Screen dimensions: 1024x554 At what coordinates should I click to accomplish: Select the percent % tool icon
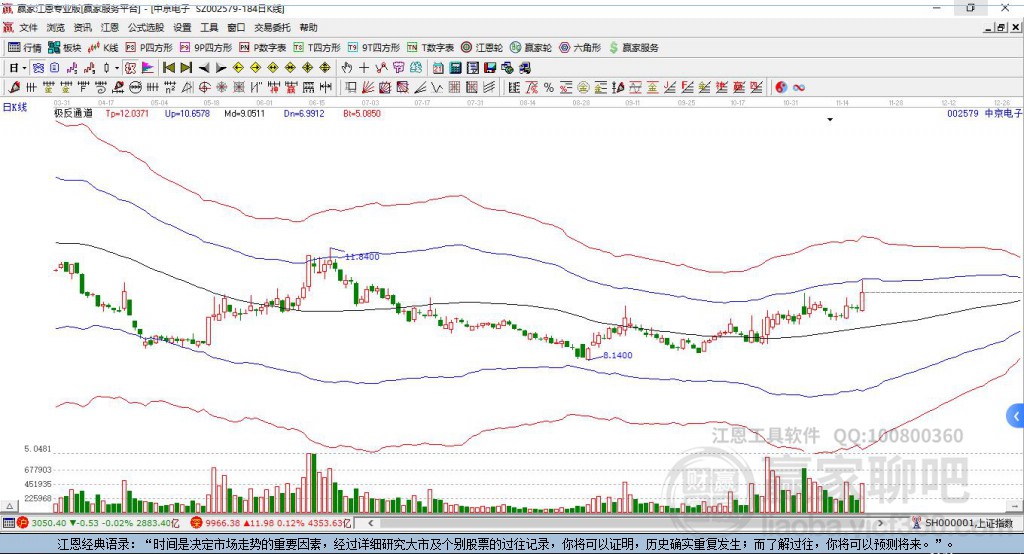tap(549, 87)
